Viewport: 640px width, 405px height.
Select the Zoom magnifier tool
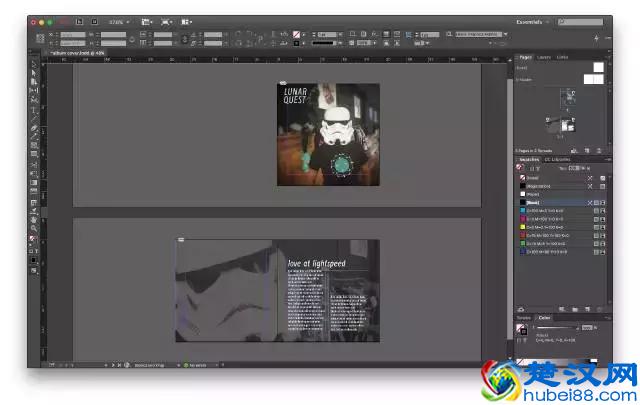(x=33, y=228)
